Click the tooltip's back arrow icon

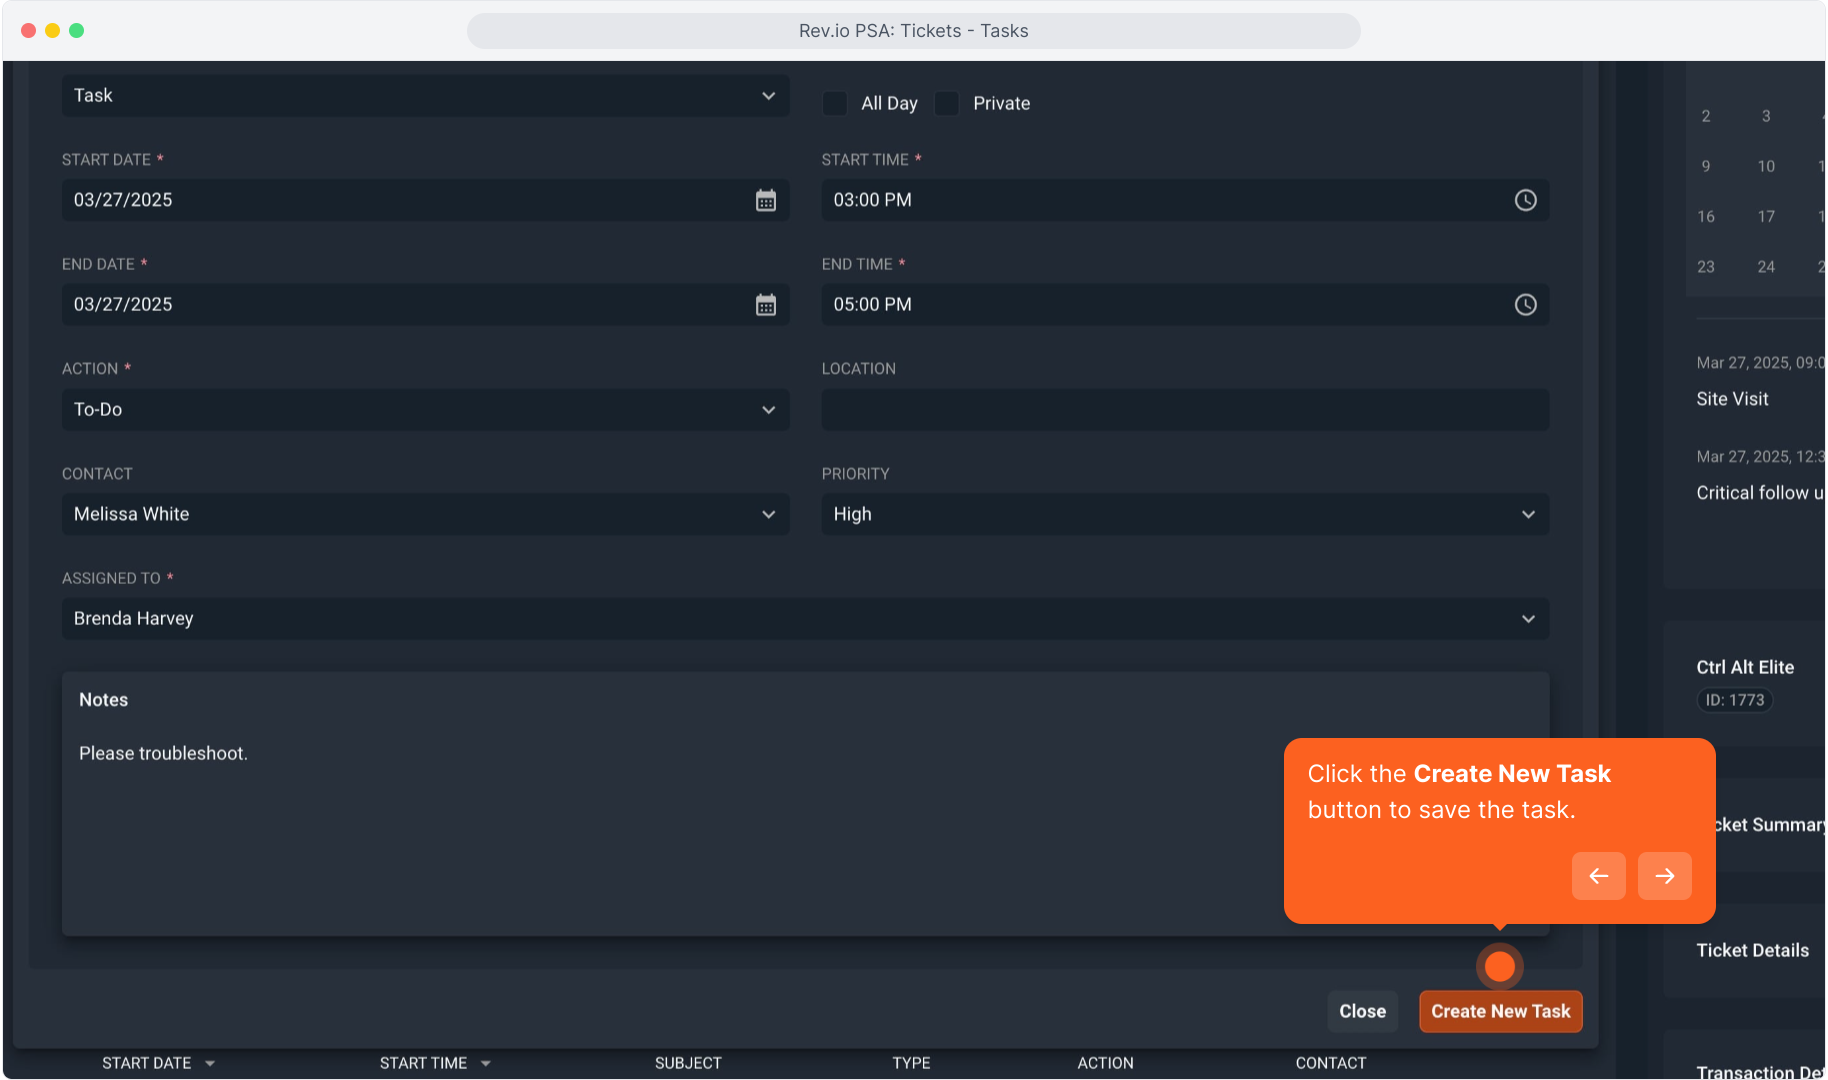1598,876
